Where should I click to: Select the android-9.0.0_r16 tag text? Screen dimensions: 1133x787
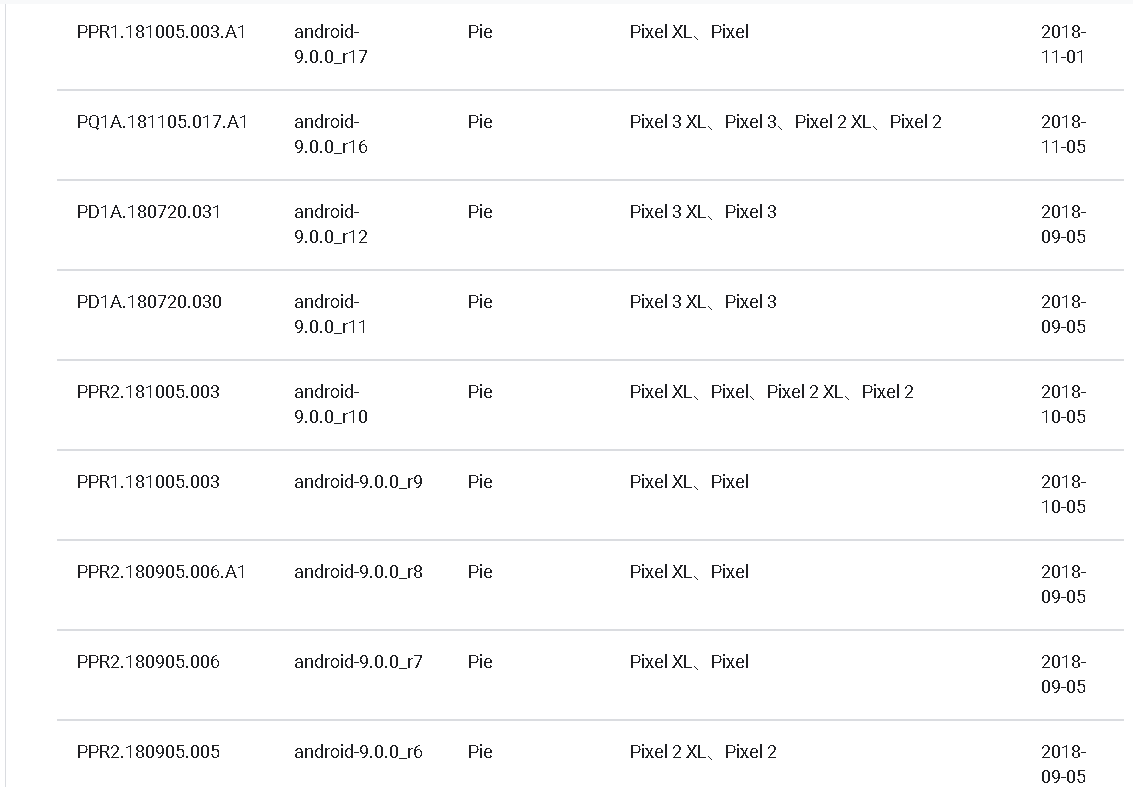pyautogui.click(x=331, y=134)
